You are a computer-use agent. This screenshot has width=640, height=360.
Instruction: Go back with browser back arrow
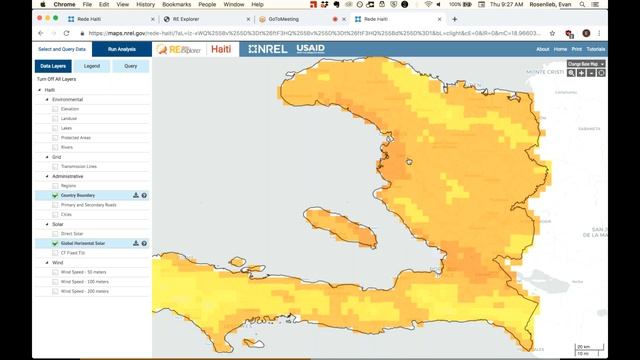point(40,33)
